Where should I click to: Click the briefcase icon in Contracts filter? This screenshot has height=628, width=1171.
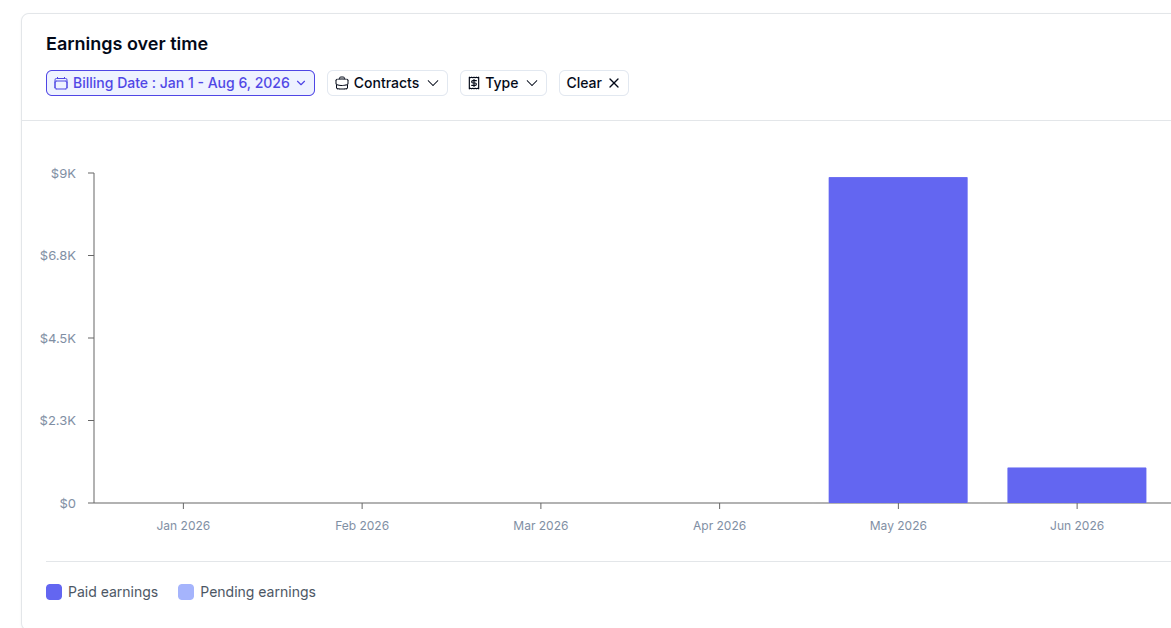pyautogui.click(x=341, y=83)
